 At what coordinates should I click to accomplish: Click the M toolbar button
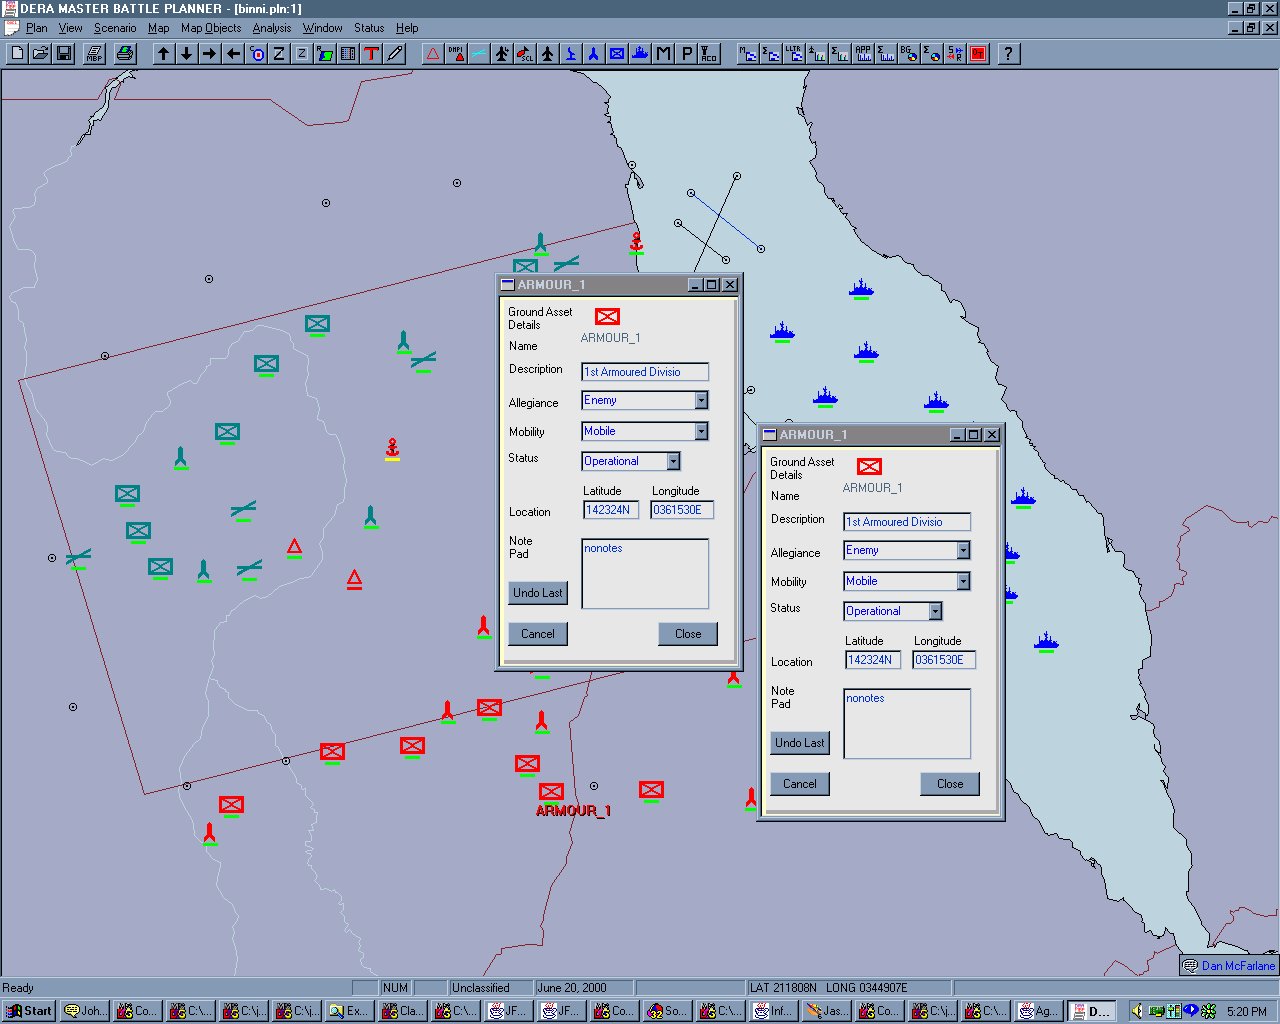[663, 54]
